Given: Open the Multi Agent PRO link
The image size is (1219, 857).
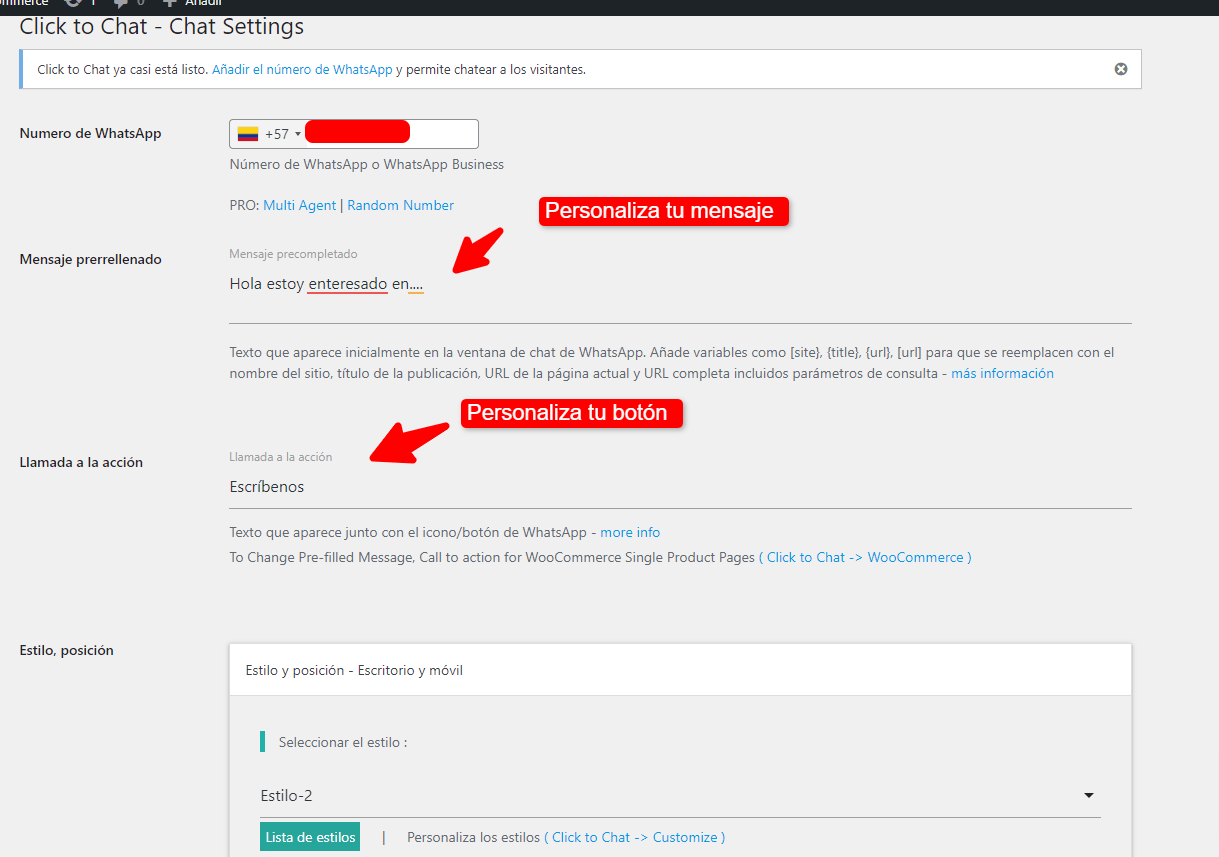Looking at the screenshot, I should coord(299,205).
